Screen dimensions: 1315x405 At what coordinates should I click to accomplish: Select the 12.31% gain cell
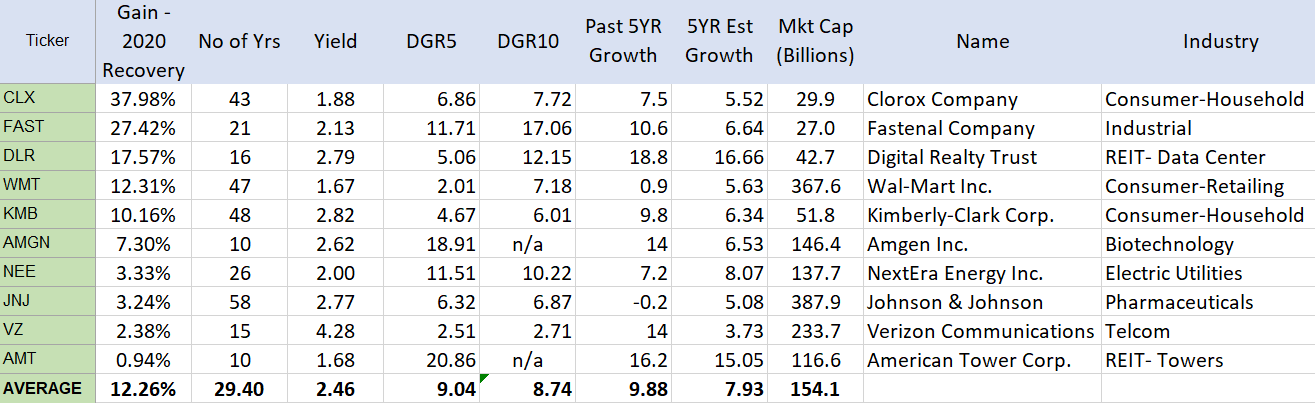144,186
